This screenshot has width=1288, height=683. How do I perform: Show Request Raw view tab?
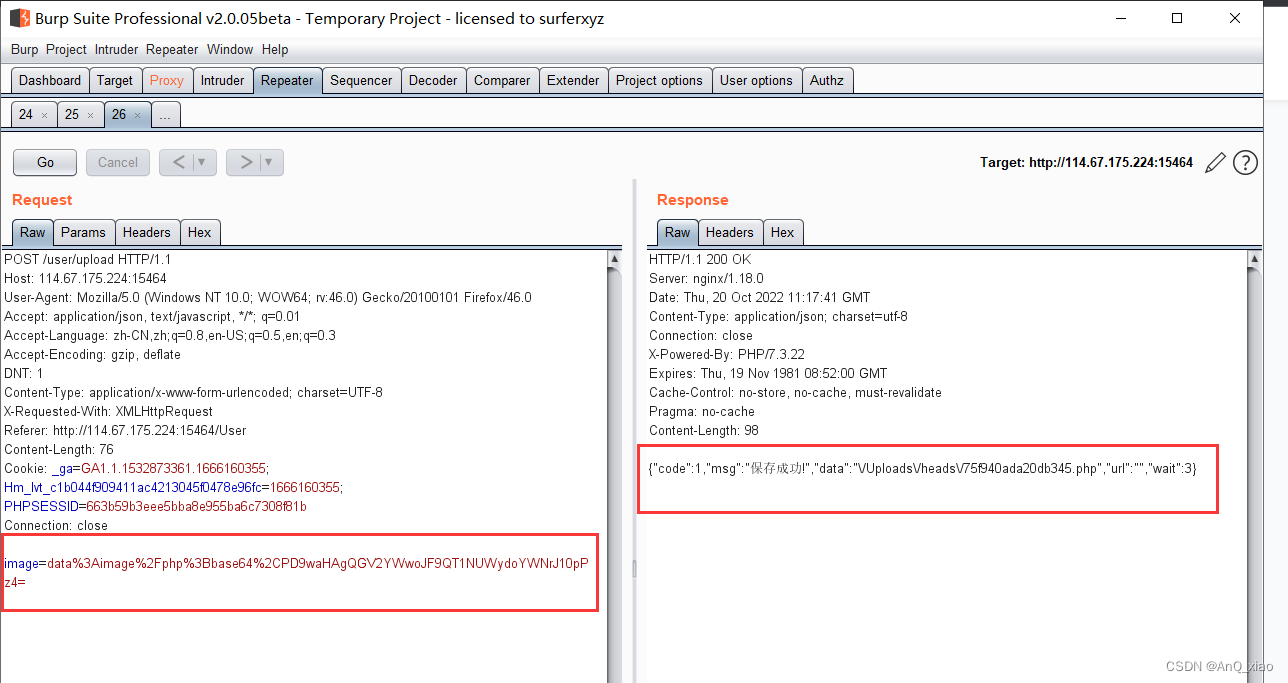tap(33, 232)
